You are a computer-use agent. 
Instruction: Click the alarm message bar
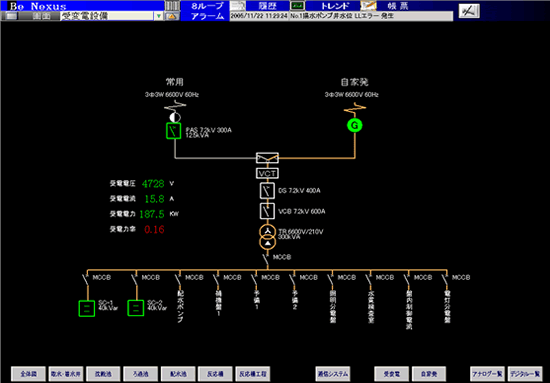tap(341, 16)
